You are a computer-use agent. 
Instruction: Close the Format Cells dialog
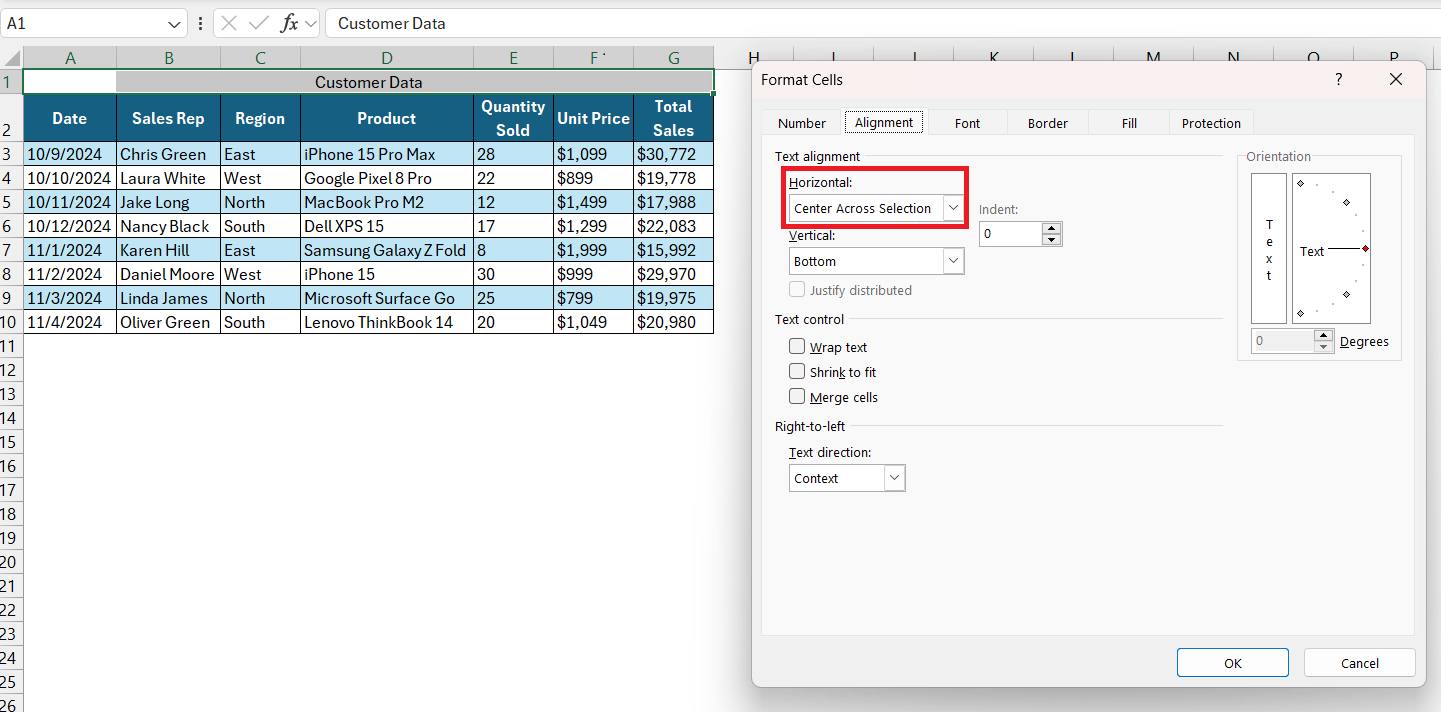[x=1396, y=79]
